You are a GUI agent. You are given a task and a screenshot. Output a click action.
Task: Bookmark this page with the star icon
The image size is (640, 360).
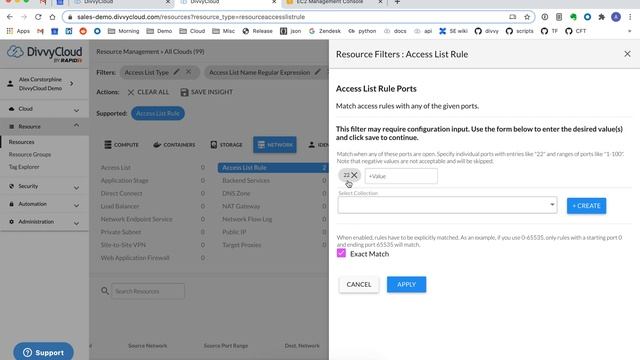527,17
